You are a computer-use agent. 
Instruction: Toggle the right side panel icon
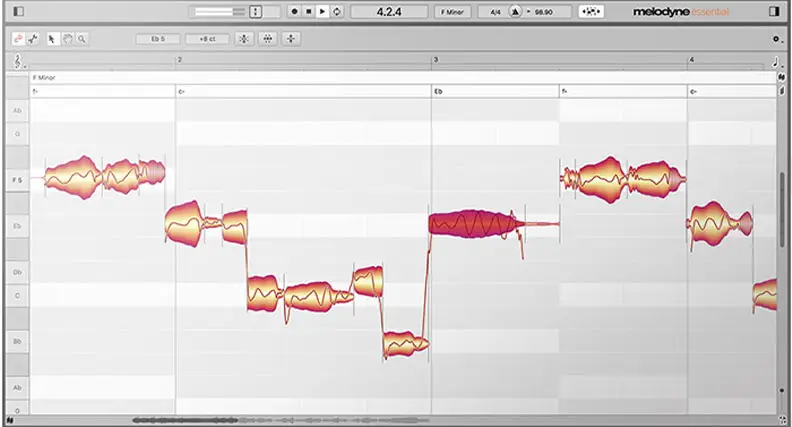(774, 11)
